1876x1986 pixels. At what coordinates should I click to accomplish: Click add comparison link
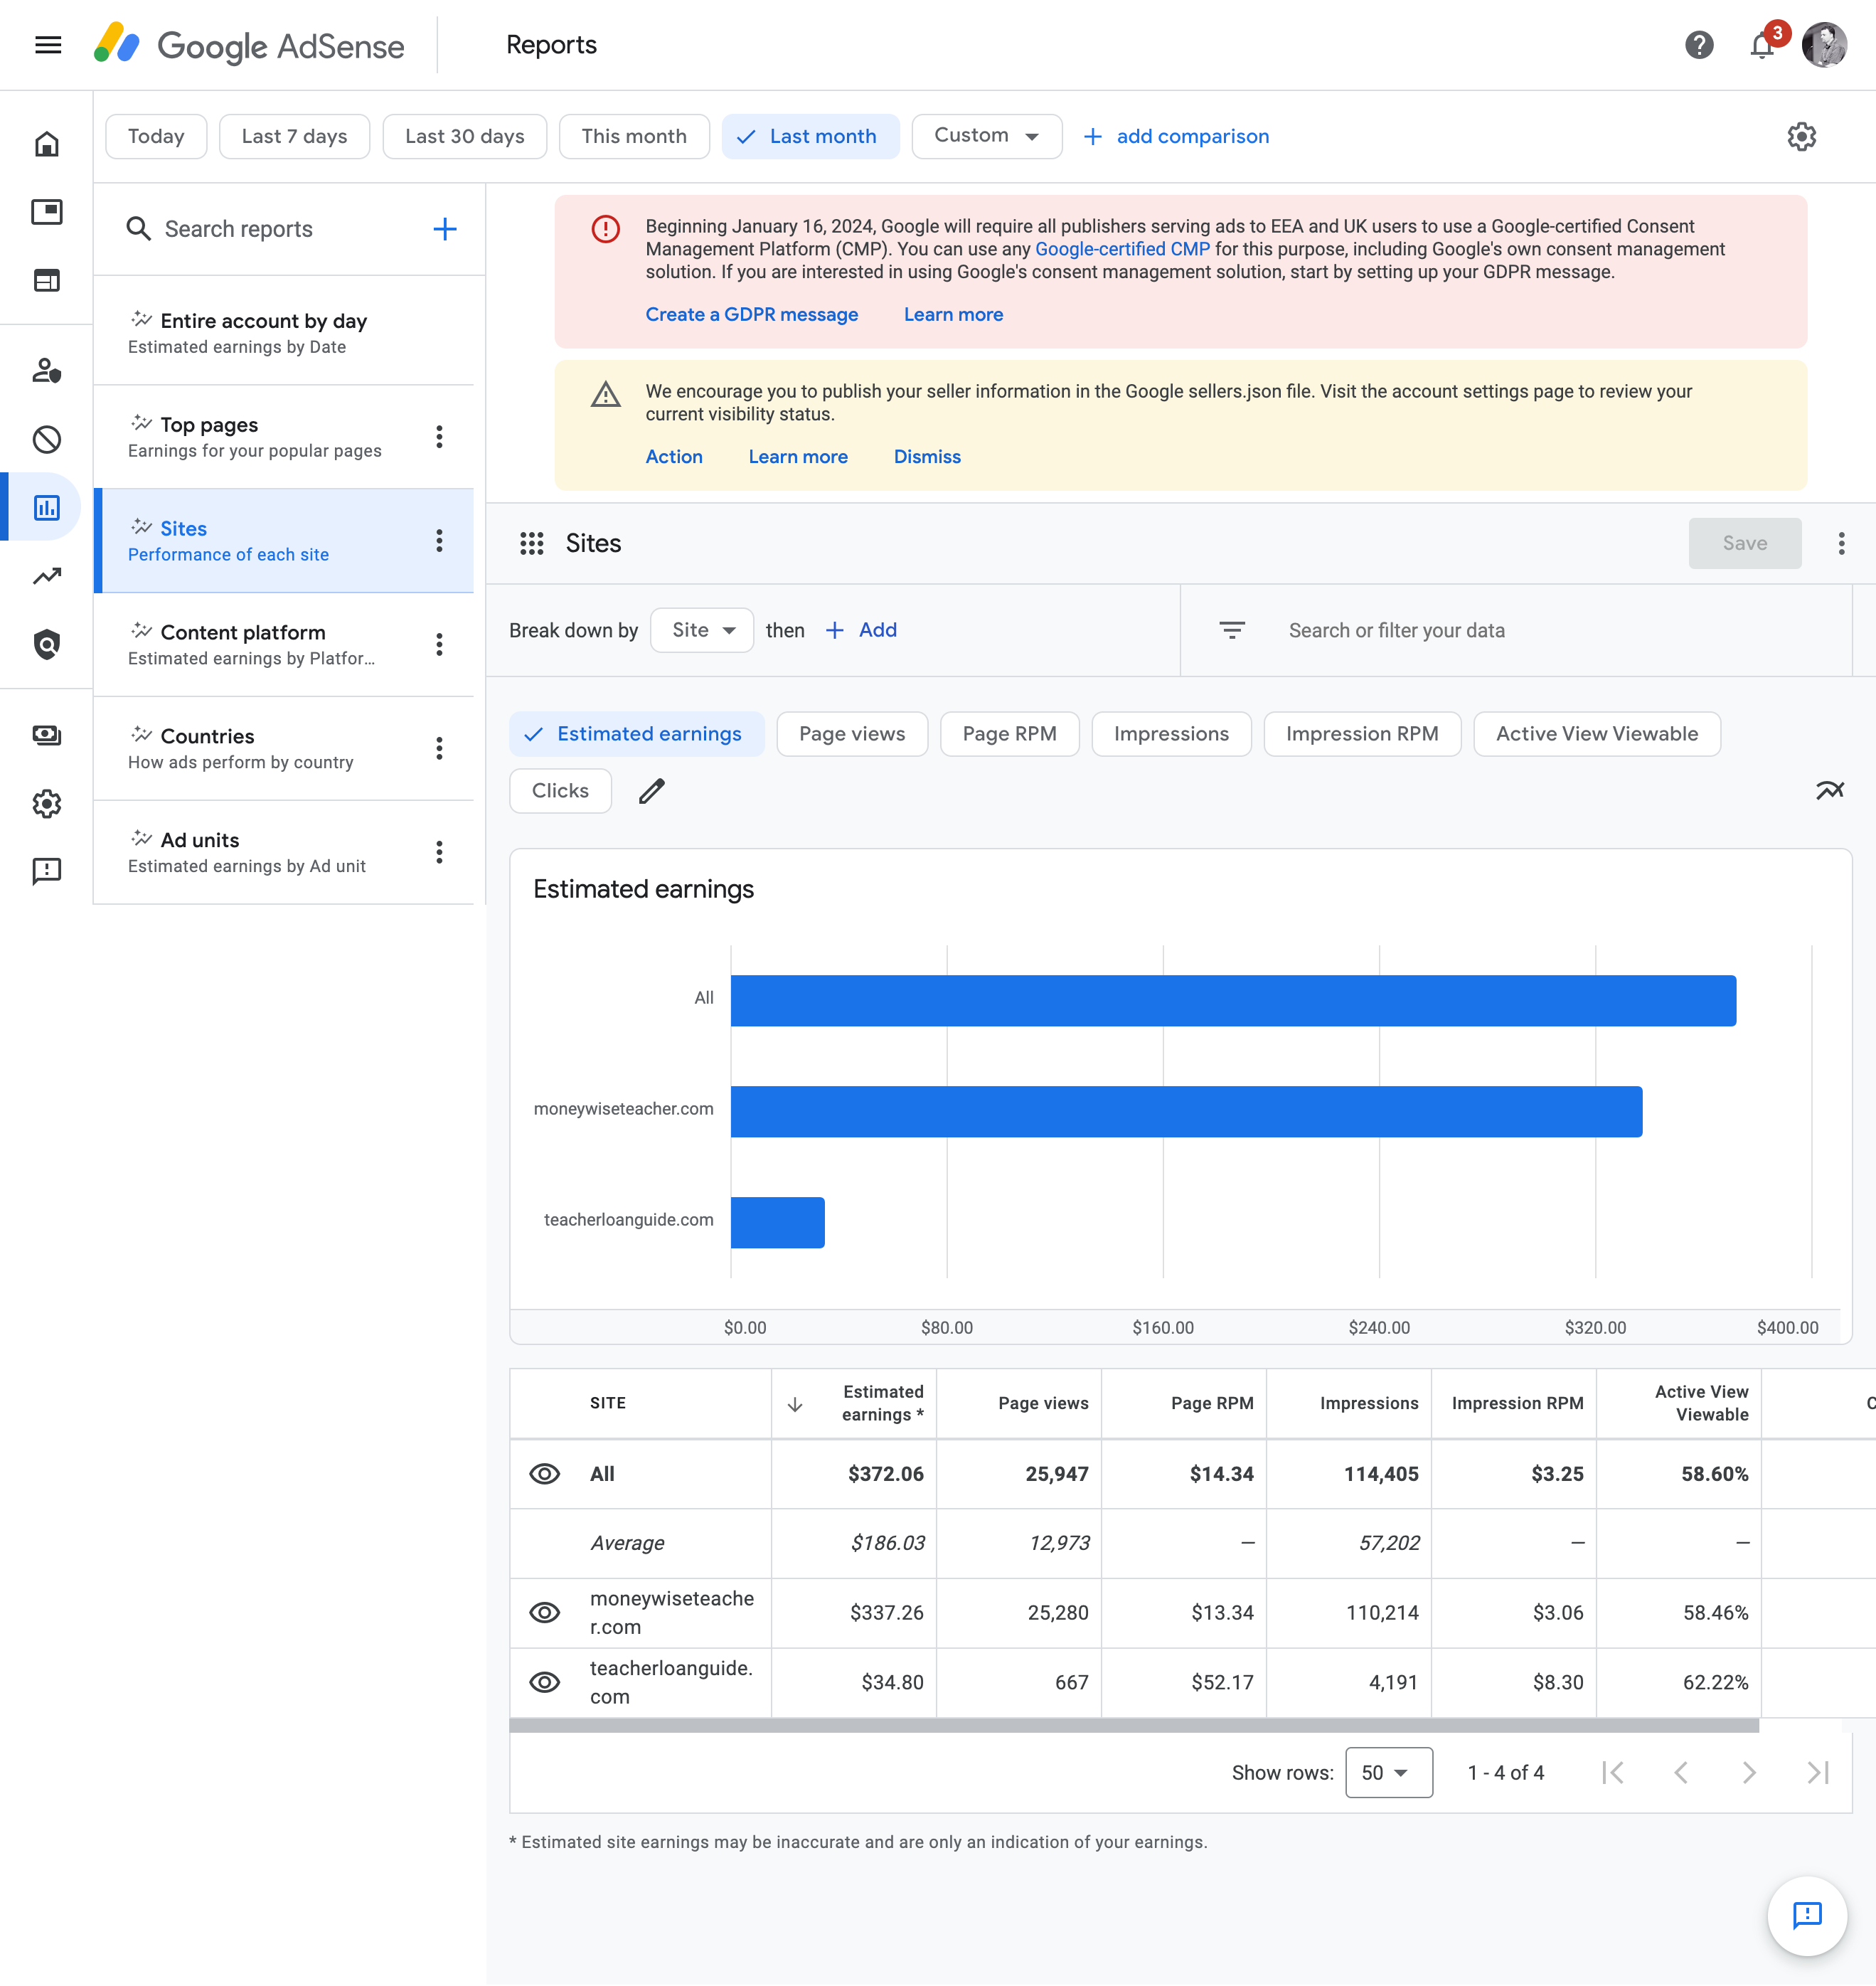(x=1176, y=136)
